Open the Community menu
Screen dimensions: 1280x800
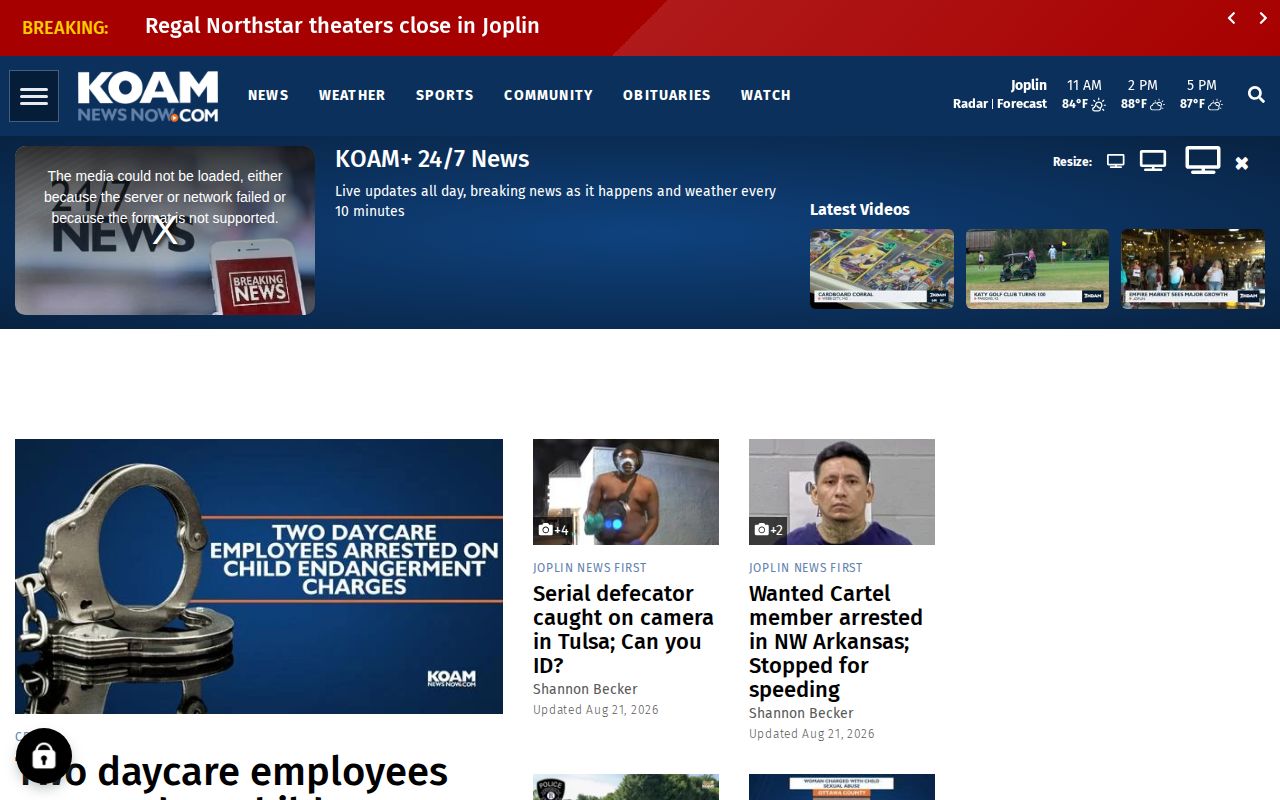tap(548, 95)
